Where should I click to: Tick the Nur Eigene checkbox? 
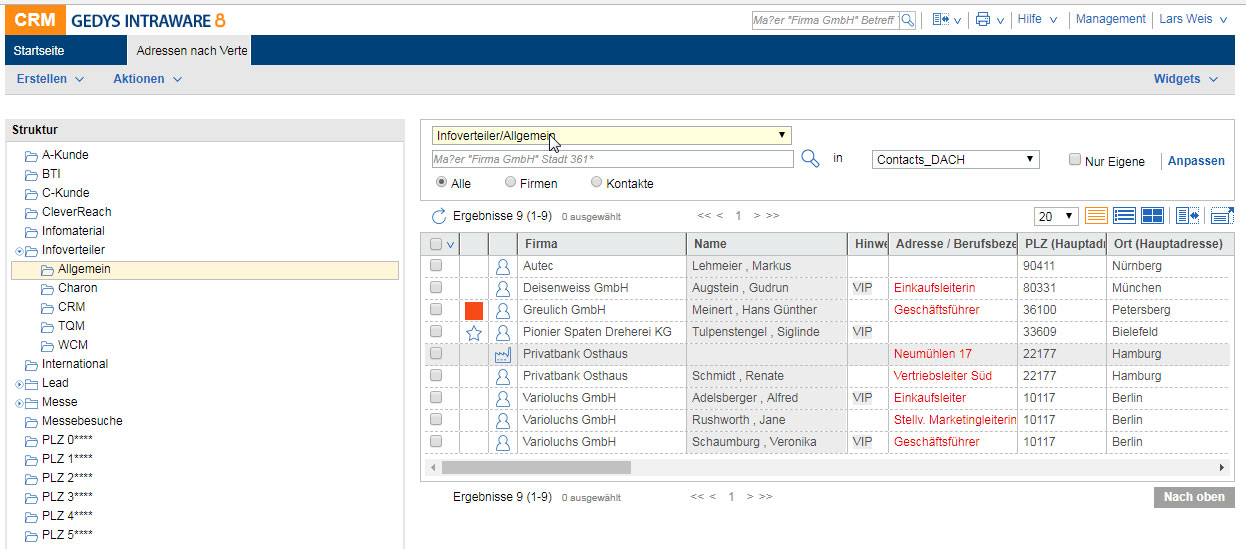pyautogui.click(x=1075, y=160)
